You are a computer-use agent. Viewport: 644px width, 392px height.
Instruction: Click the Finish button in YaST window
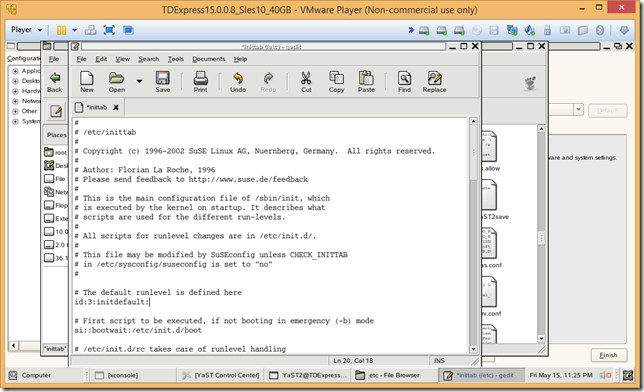[608, 355]
